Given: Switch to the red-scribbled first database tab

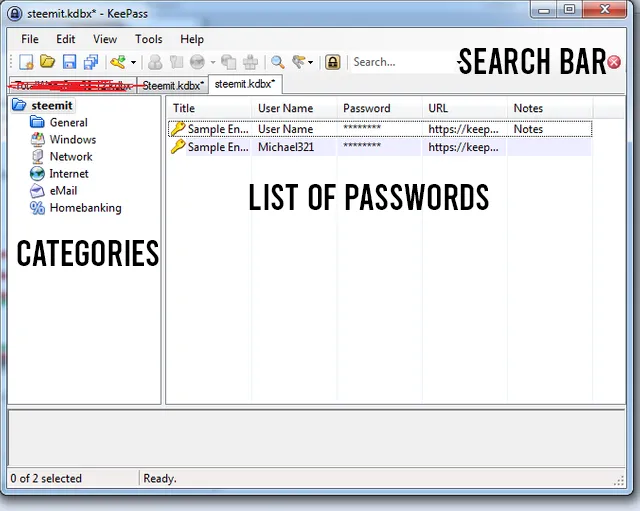Looking at the screenshot, I should [72, 86].
